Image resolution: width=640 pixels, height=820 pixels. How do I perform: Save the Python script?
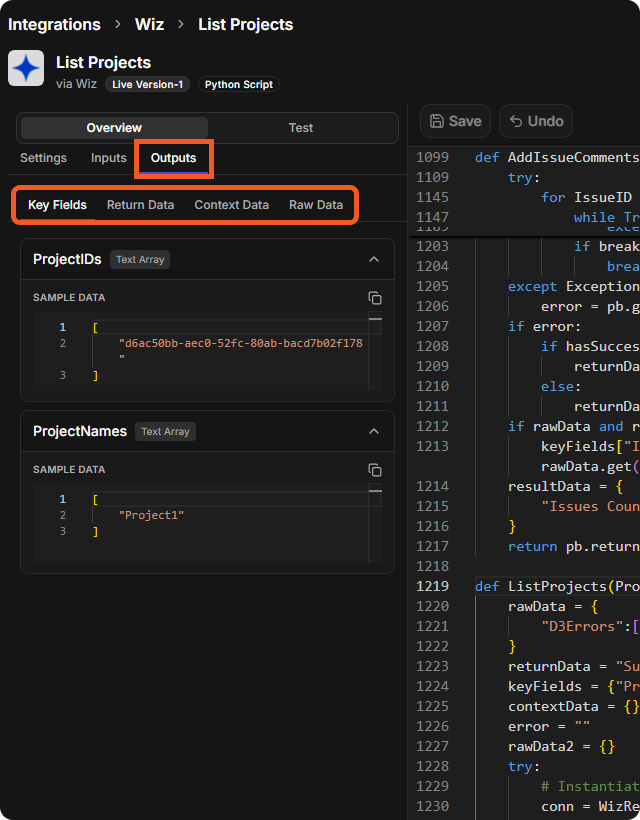click(455, 121)
